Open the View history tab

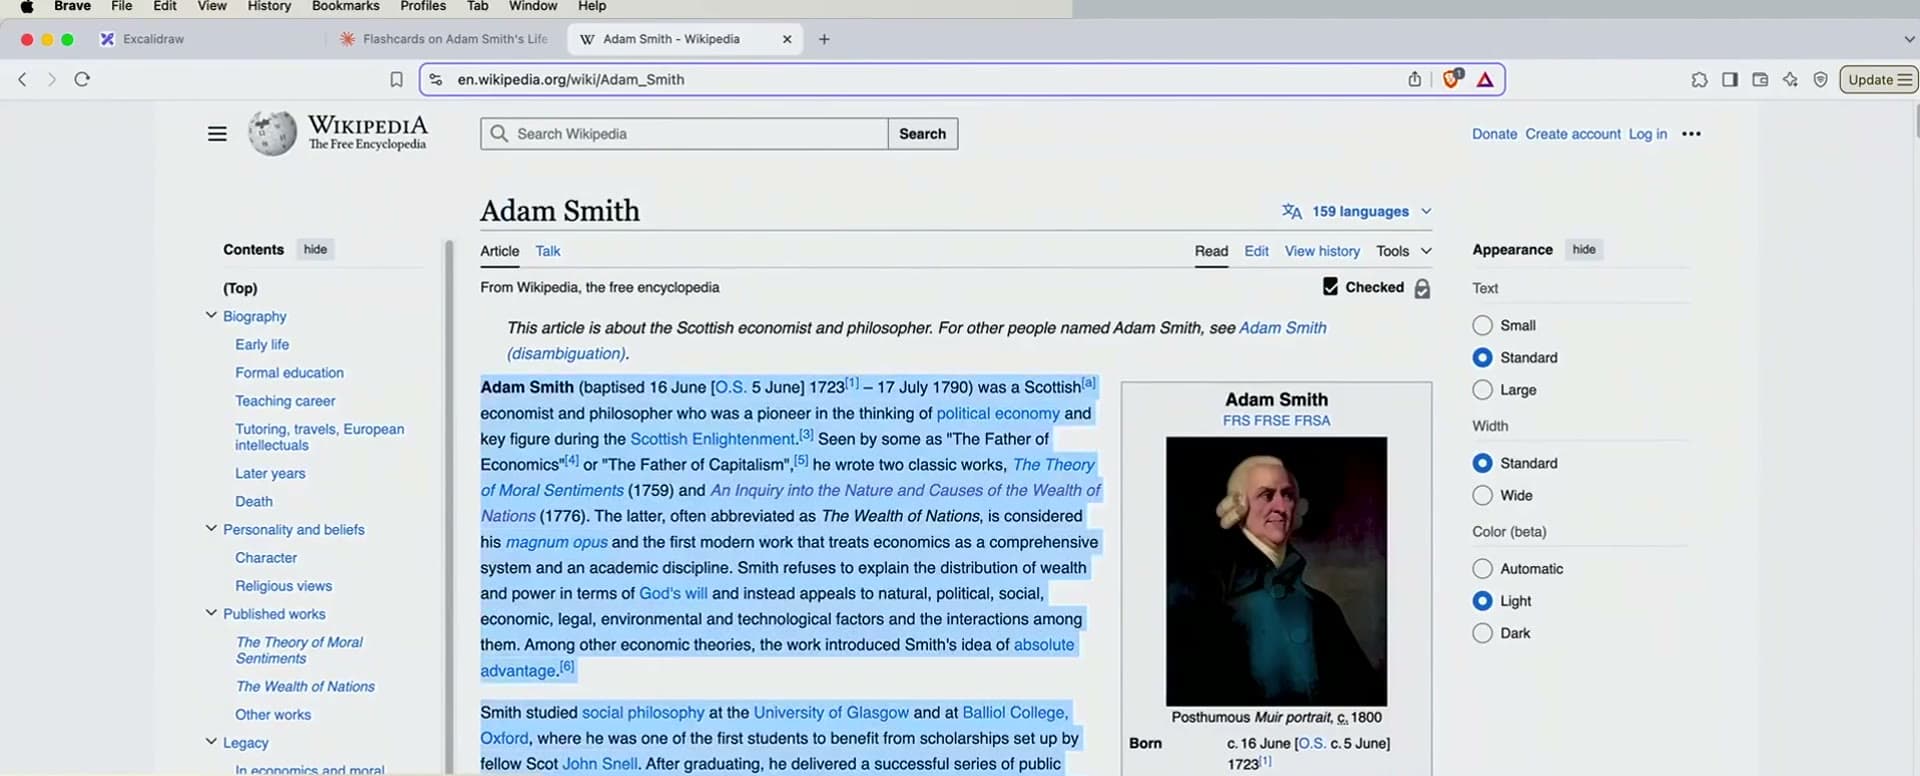[1322, 251]
